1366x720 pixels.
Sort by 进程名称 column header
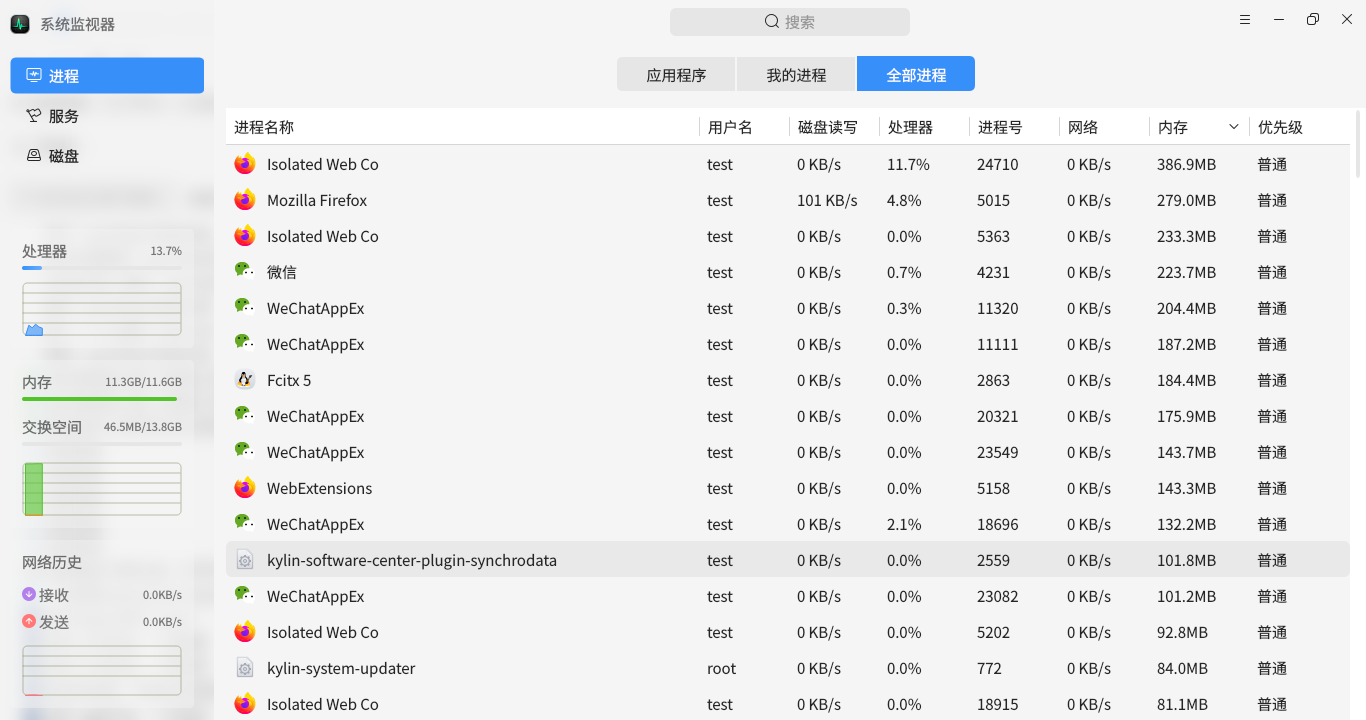point(462,127)
